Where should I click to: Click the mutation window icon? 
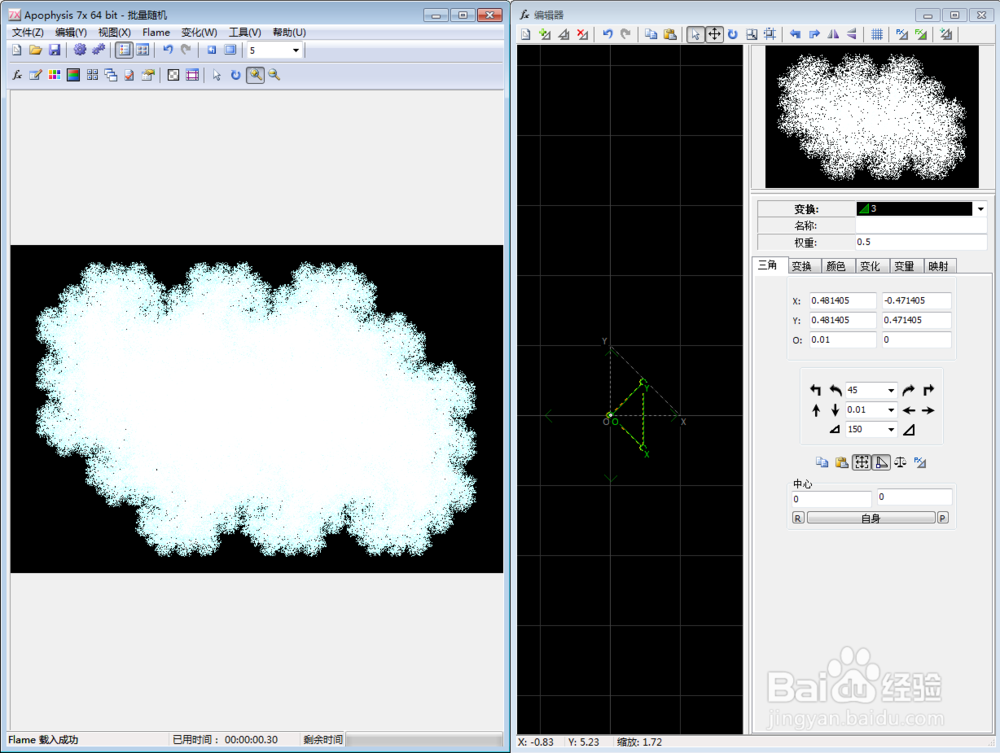point(90,74)
